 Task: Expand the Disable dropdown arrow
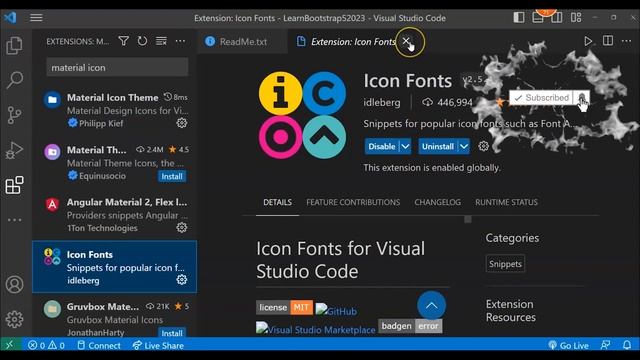[405, 147]
